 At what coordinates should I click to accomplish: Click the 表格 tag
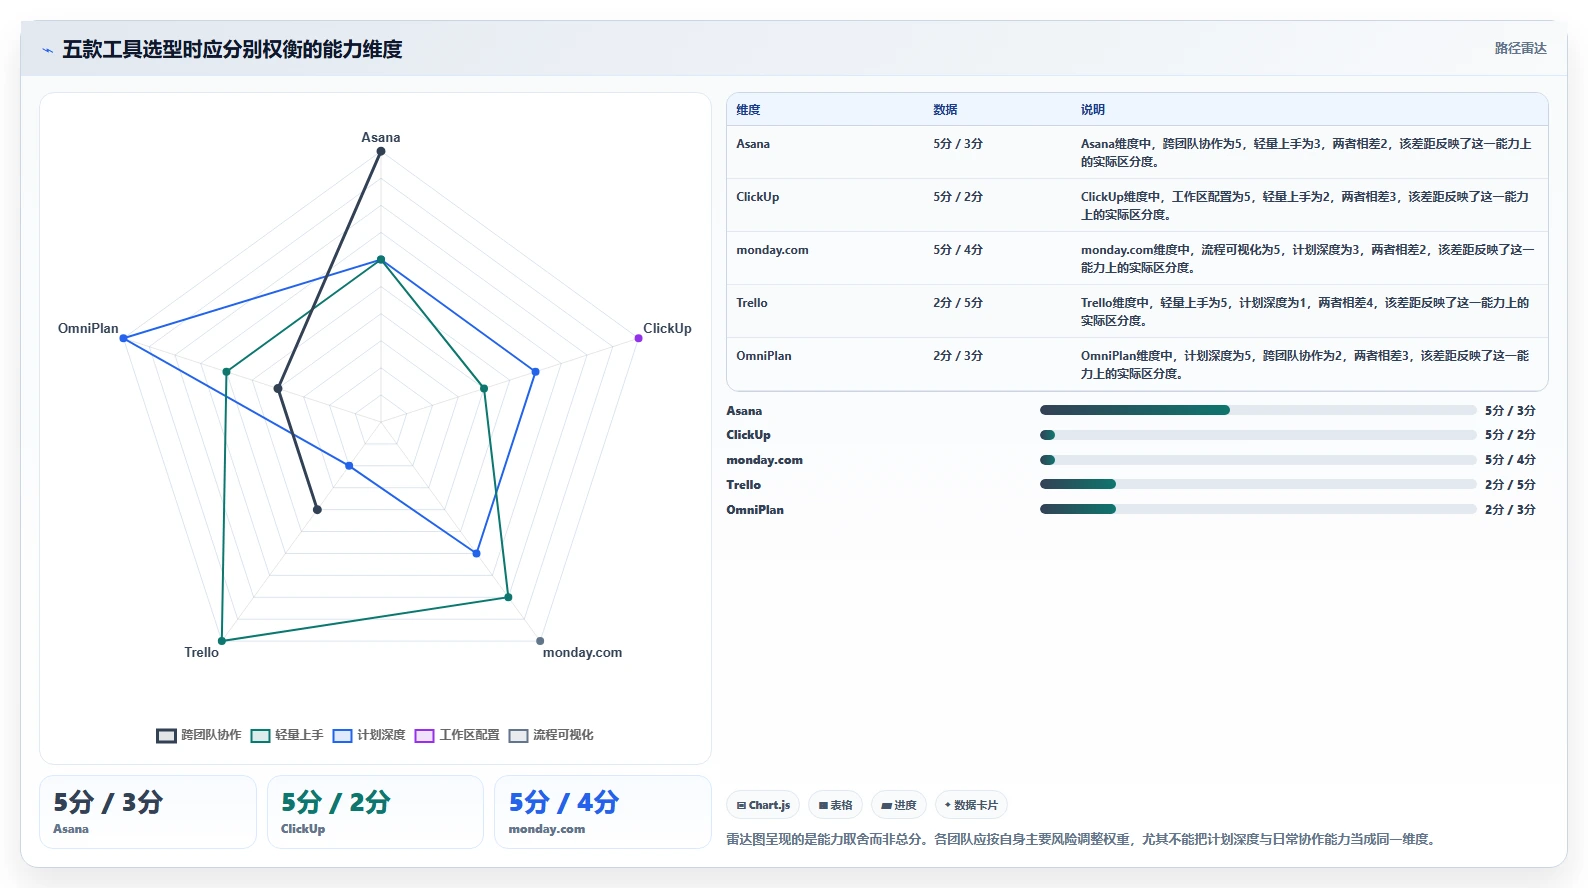click(x=836, y=805)
